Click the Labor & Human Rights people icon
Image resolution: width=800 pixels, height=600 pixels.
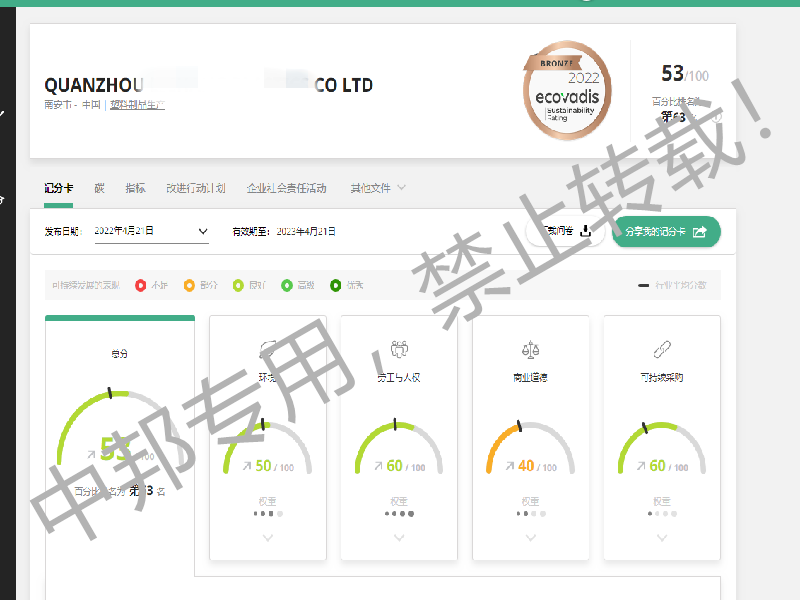[399, 349]
